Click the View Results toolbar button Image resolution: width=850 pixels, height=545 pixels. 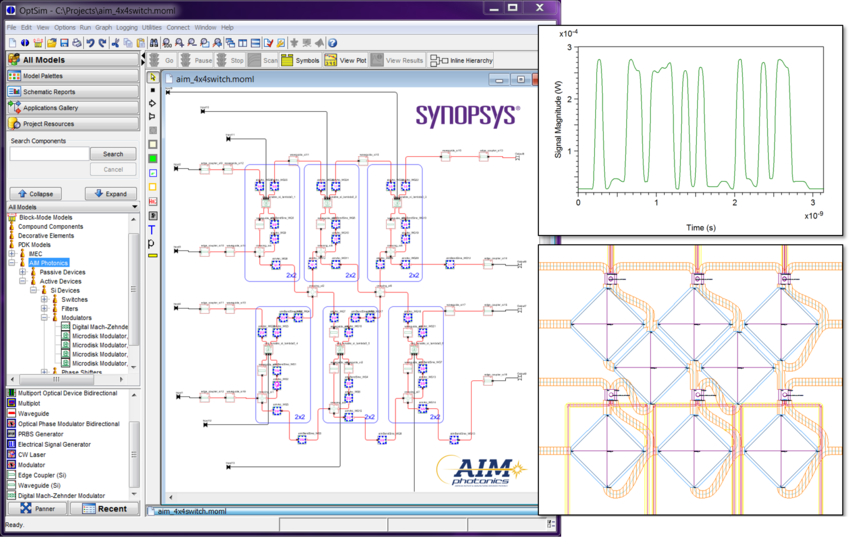[397, 60]
